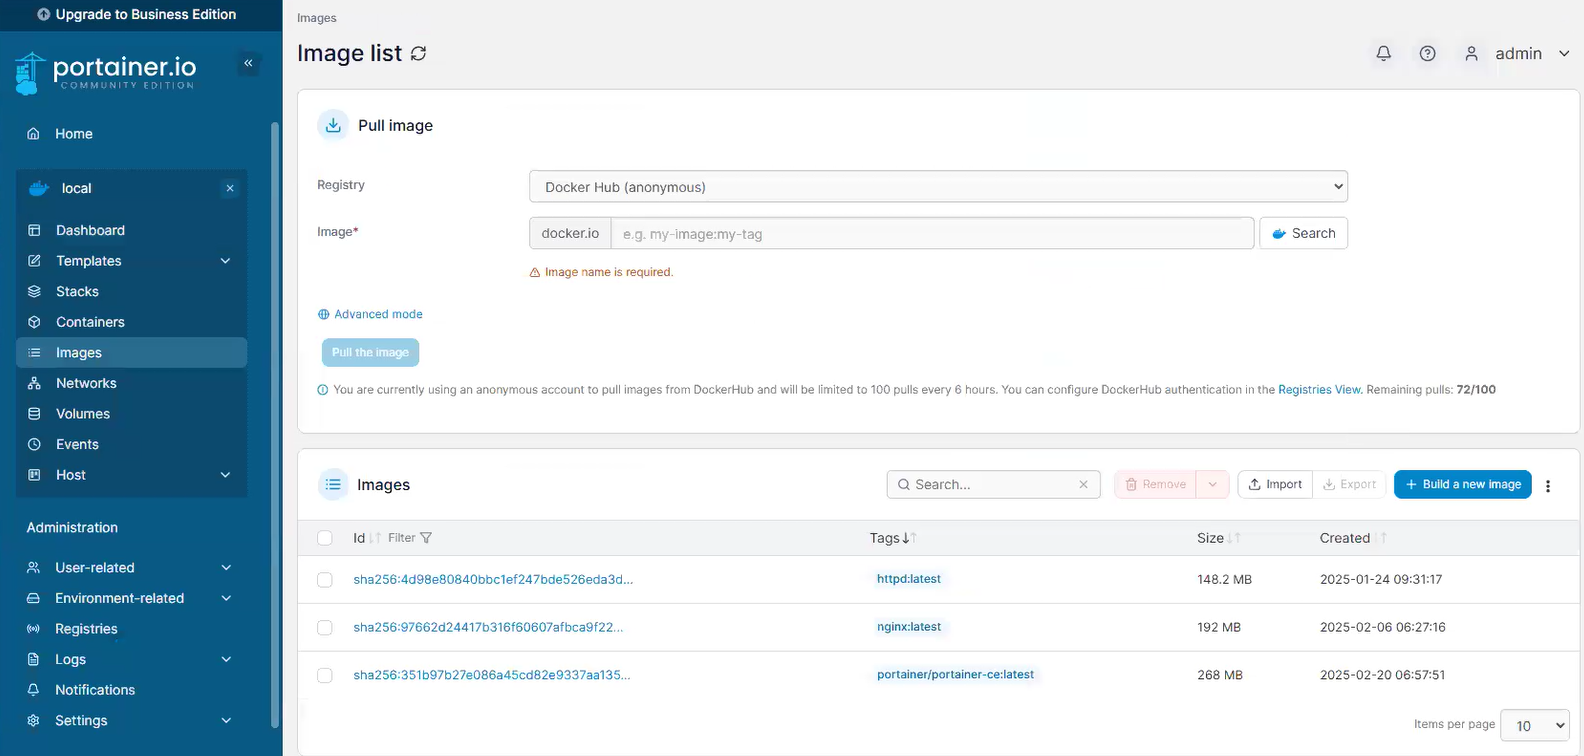The height and width of the screenshot is (756, 1584).
Task: Close the local environment with X icon
Action: (x=230, y=188)
